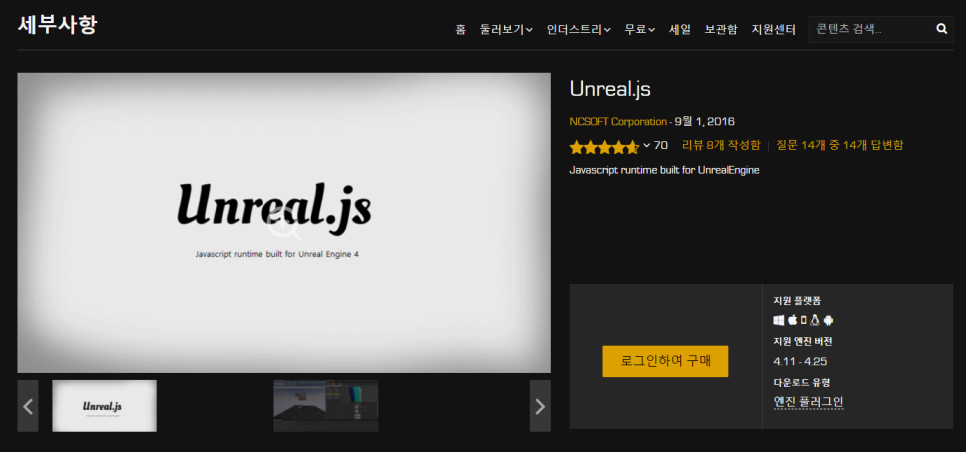966x452 pixels.
Task: Click the Linux penguin platform icon
Action: click(x=814, y=320)
